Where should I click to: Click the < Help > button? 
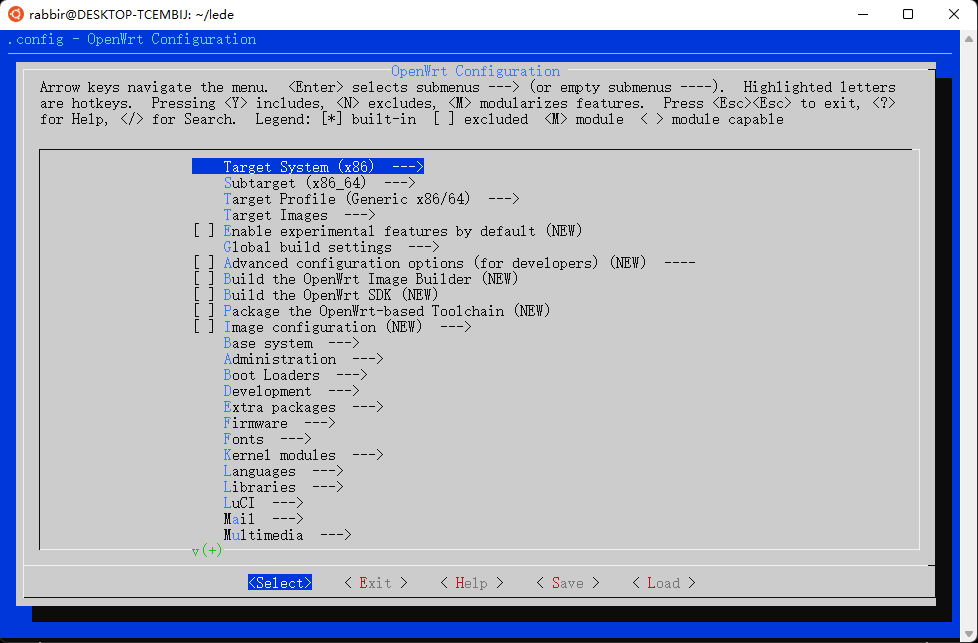point(472,583)
